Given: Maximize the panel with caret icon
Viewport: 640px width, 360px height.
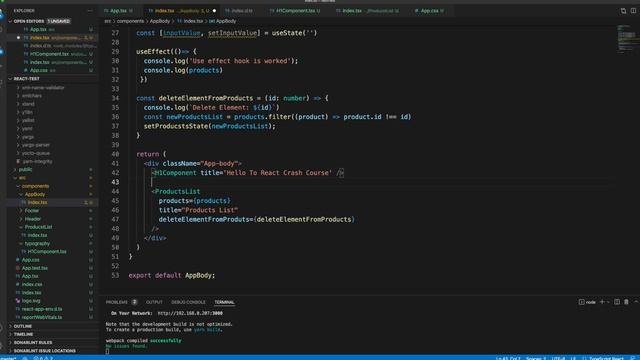Looking at the screenshot, I should (x=636, y=302).
